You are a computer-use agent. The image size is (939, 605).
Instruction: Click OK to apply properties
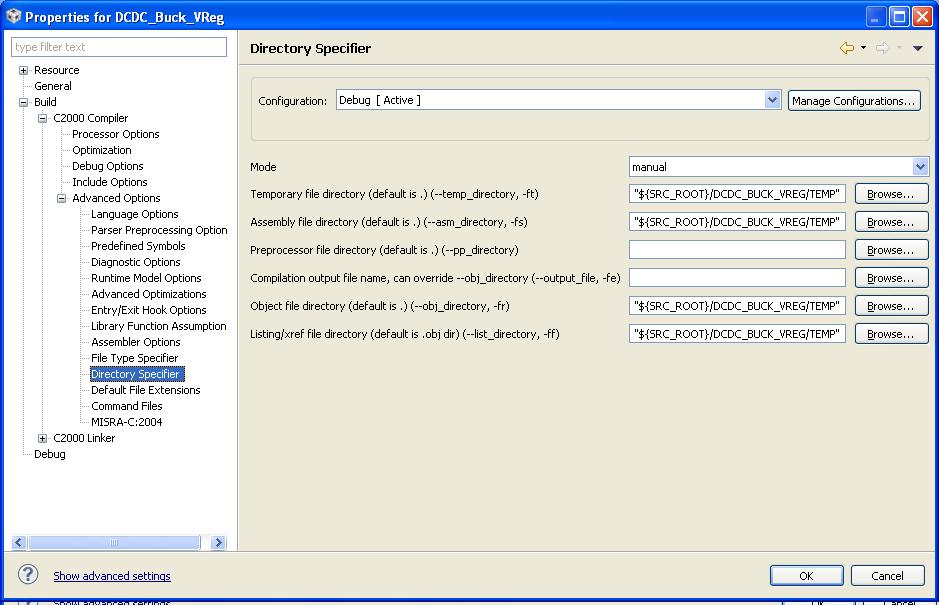click(x=807, y=576)
